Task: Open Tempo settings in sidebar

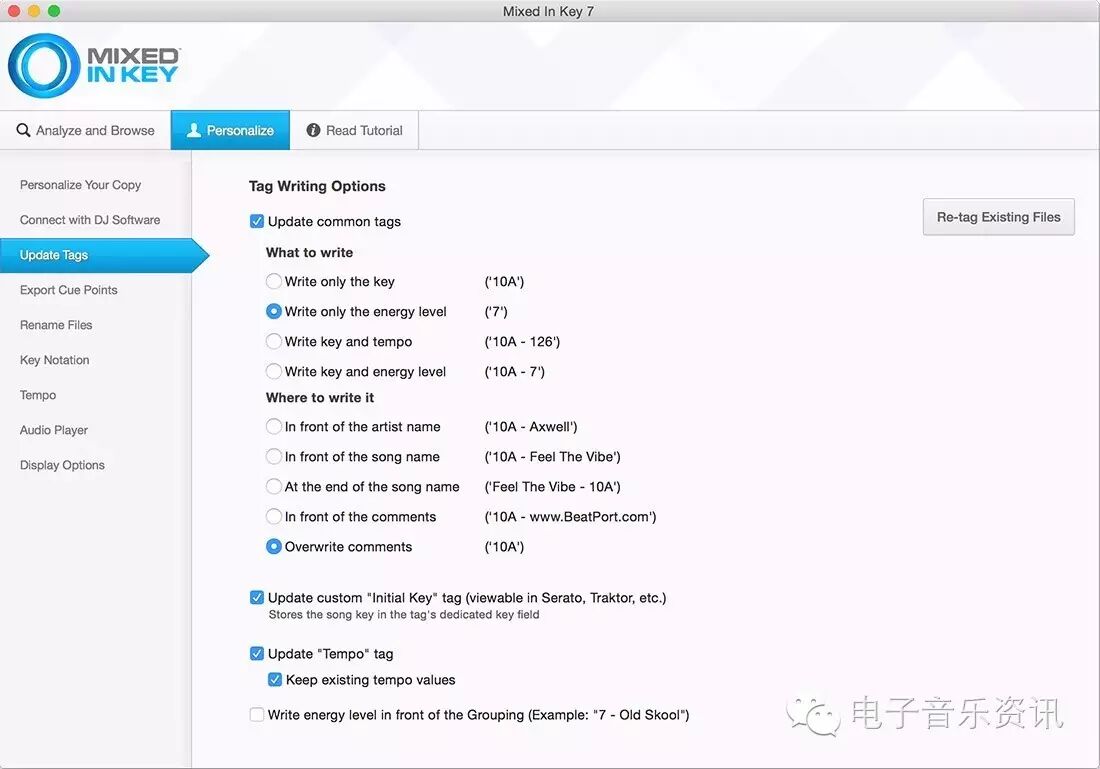Action: [38, 396]
